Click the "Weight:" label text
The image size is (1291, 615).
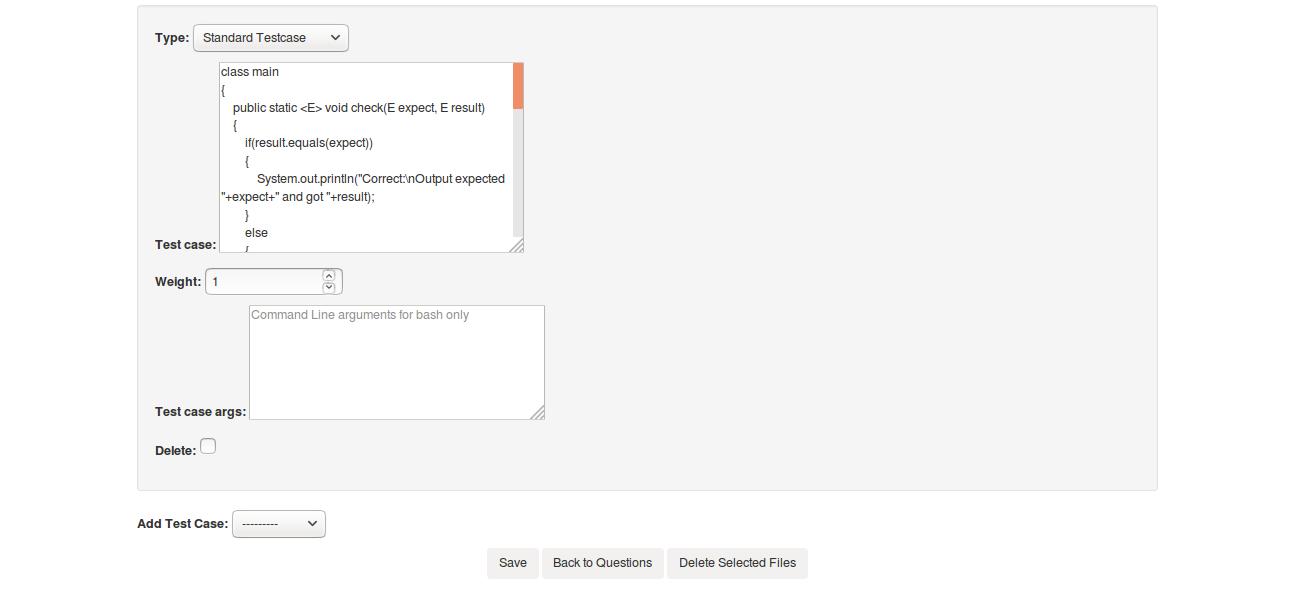pyautogui.click(x=178, y=282)
